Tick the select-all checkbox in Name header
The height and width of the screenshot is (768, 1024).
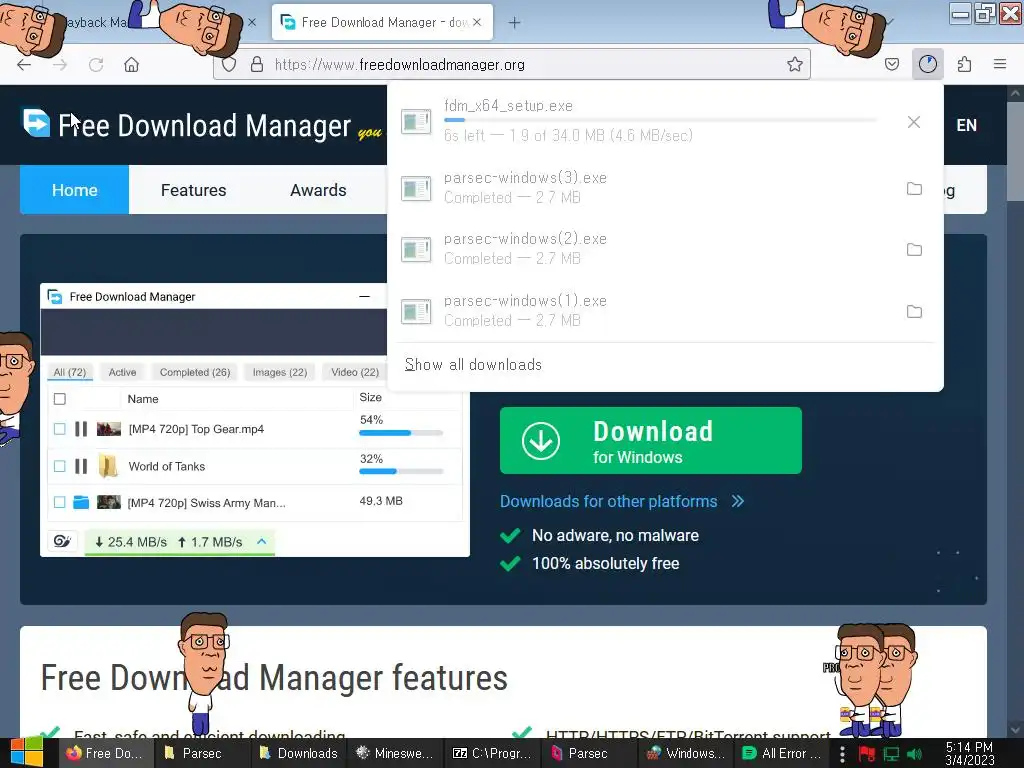click(x=59, y=399)
